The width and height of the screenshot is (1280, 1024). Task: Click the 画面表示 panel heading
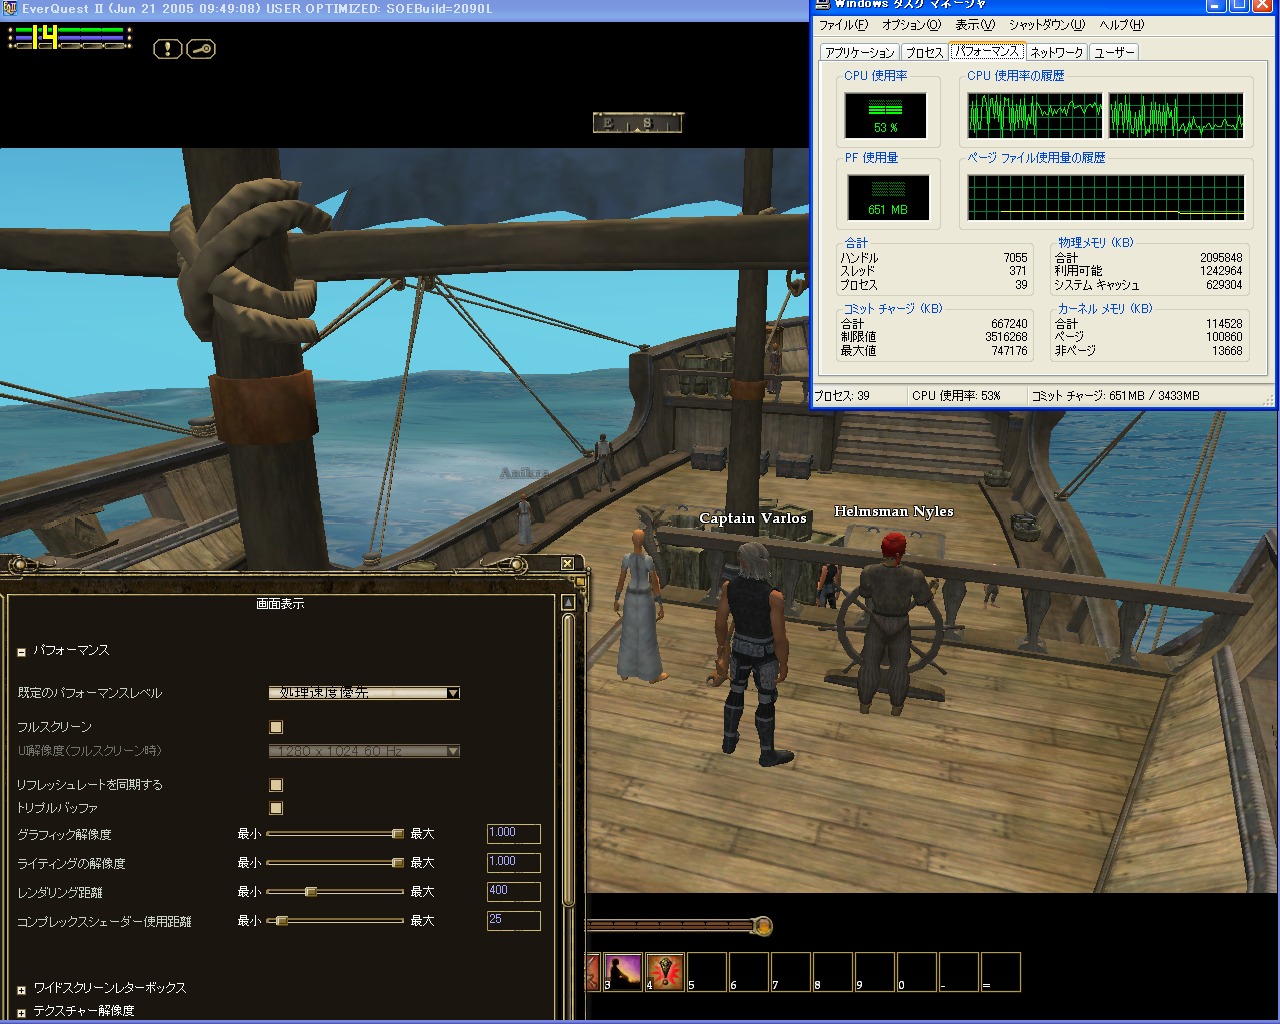click(x=280, y=604)
